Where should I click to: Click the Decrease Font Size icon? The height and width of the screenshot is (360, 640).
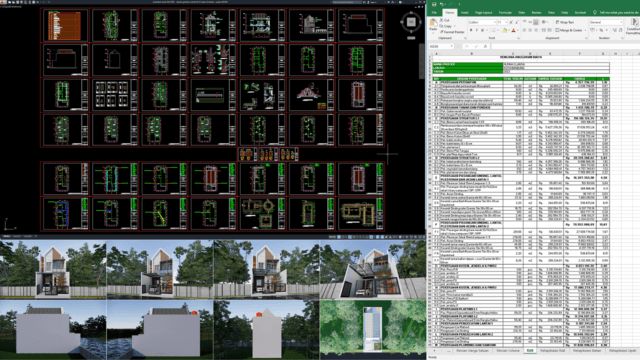coord(517,22)
